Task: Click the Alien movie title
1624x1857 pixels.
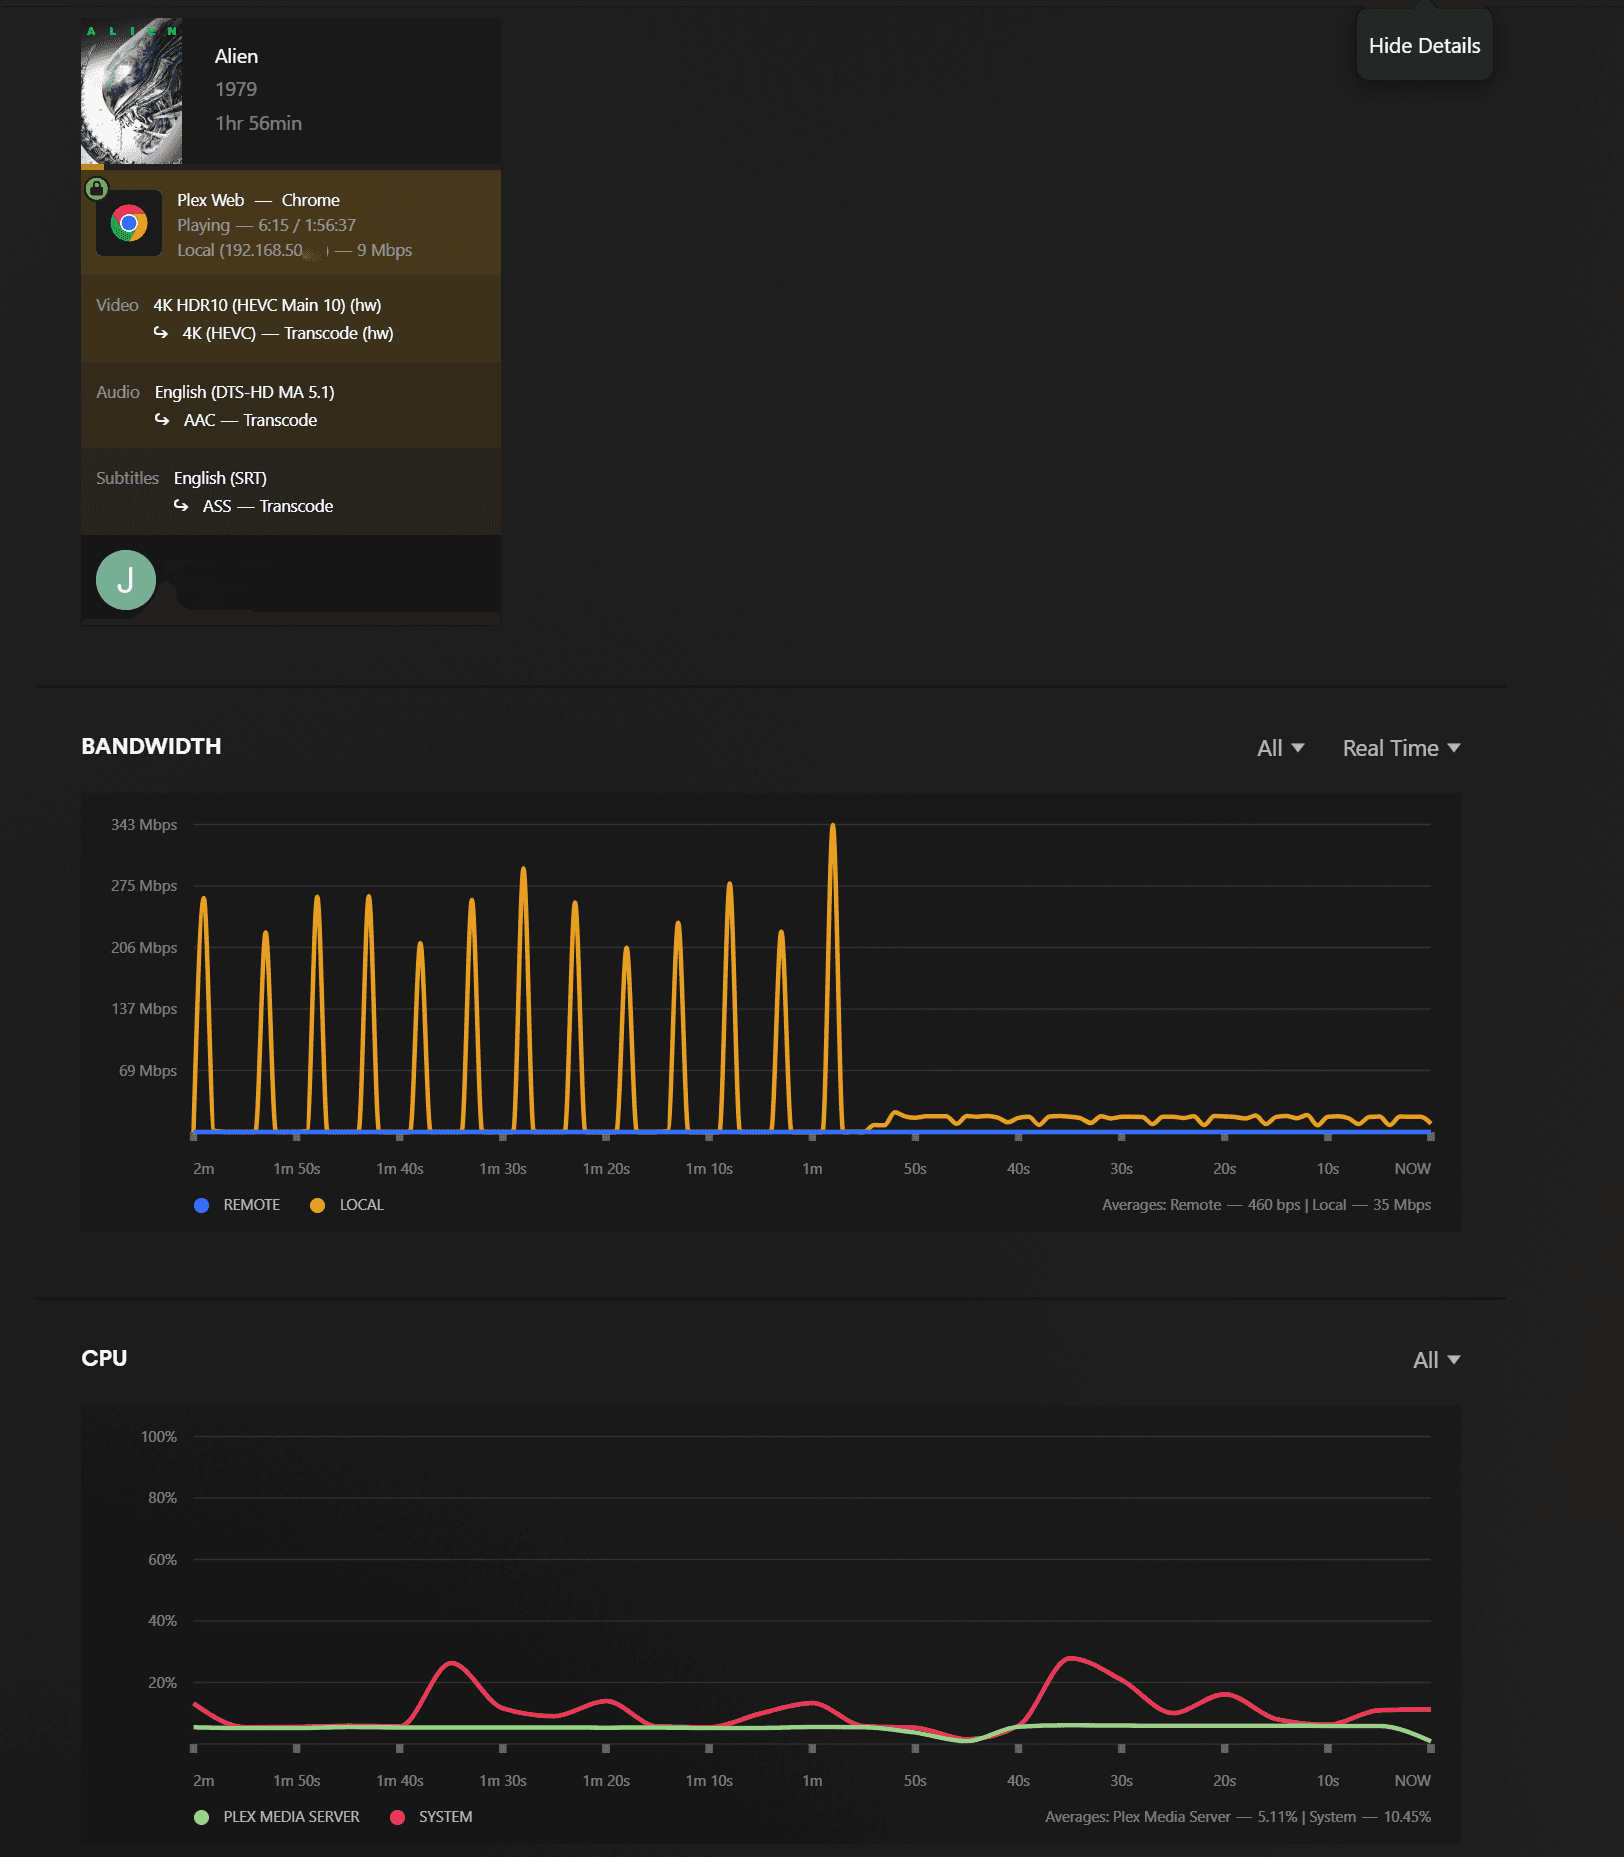Action: (x=237, y=57)
